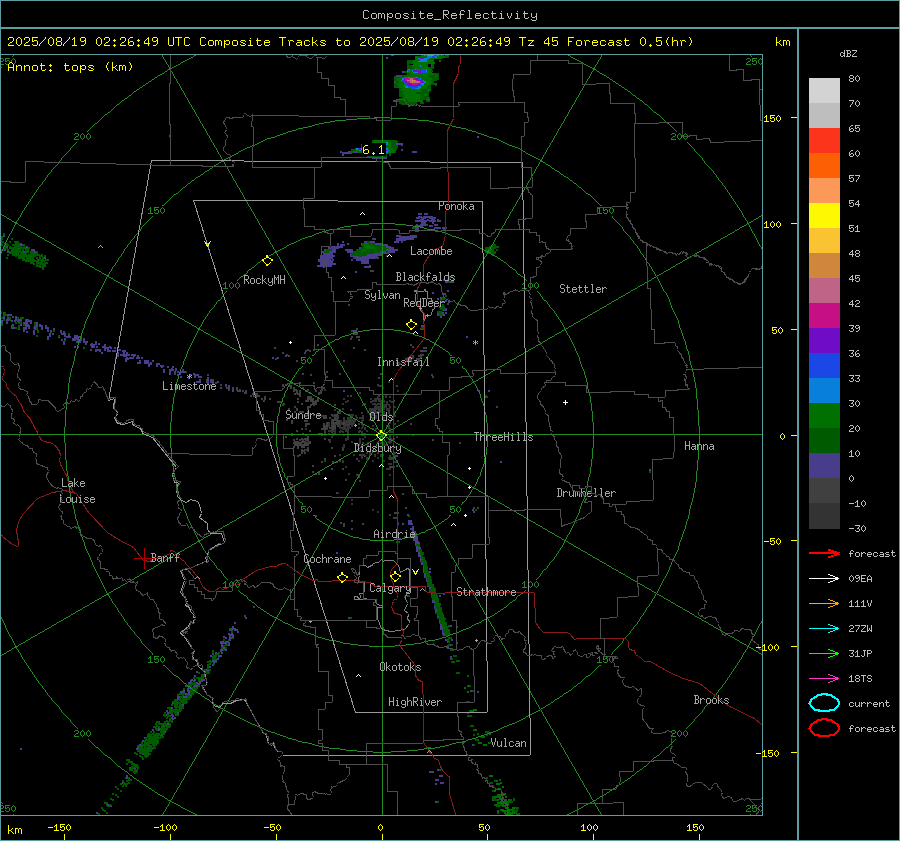This screenshot has width=900, height=841.
Task: Click the Innisfail town label
Action: (403, 362)
